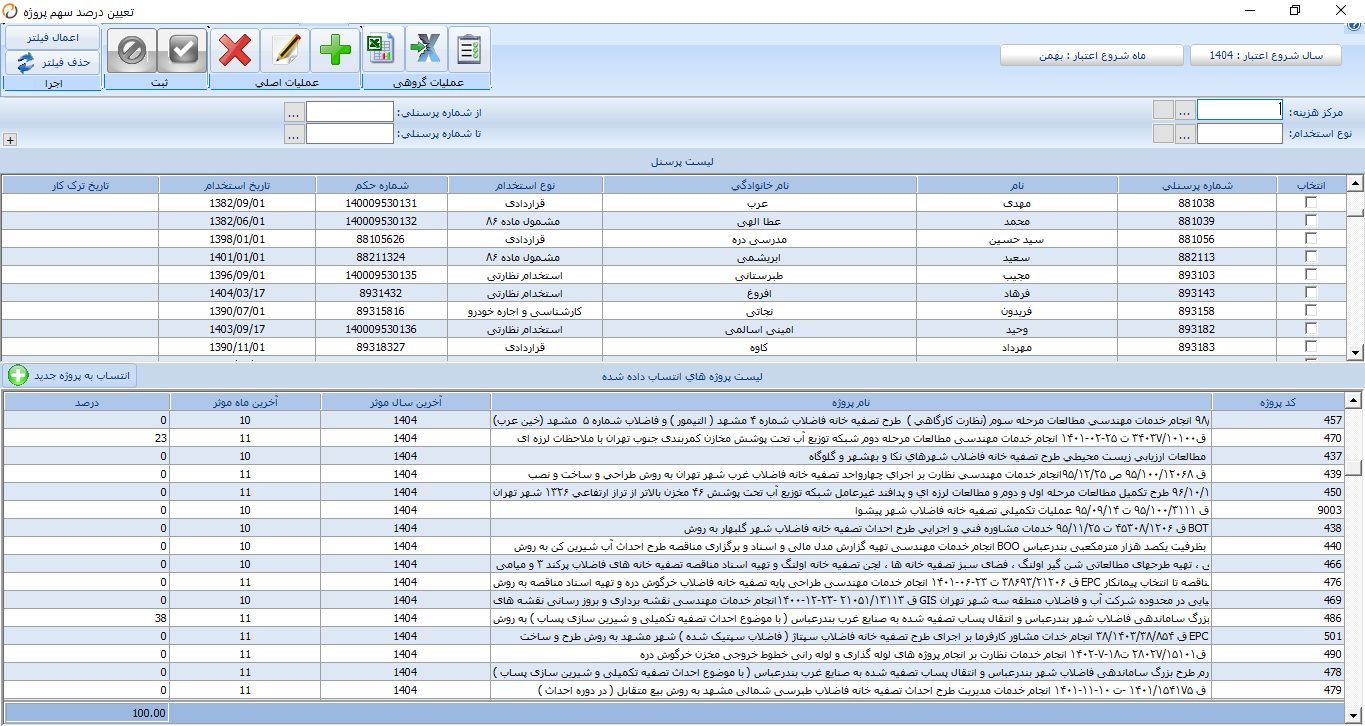Select project row with code 470
This screenshot has height=726, width=1365.
point(675,438)
